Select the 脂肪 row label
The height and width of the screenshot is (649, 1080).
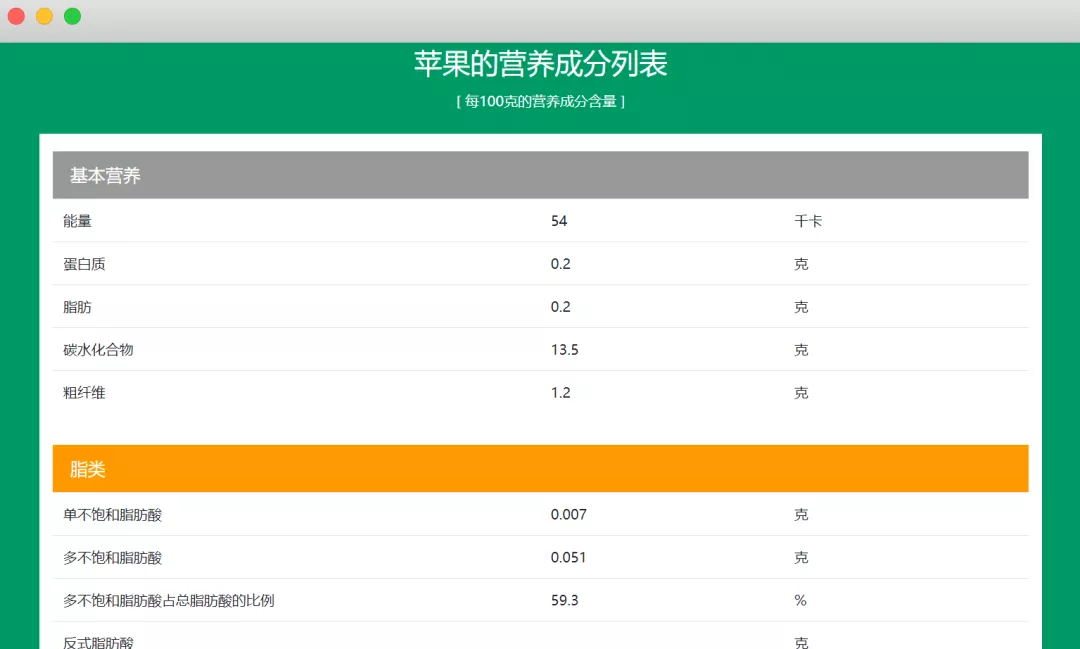coord(77,307)
